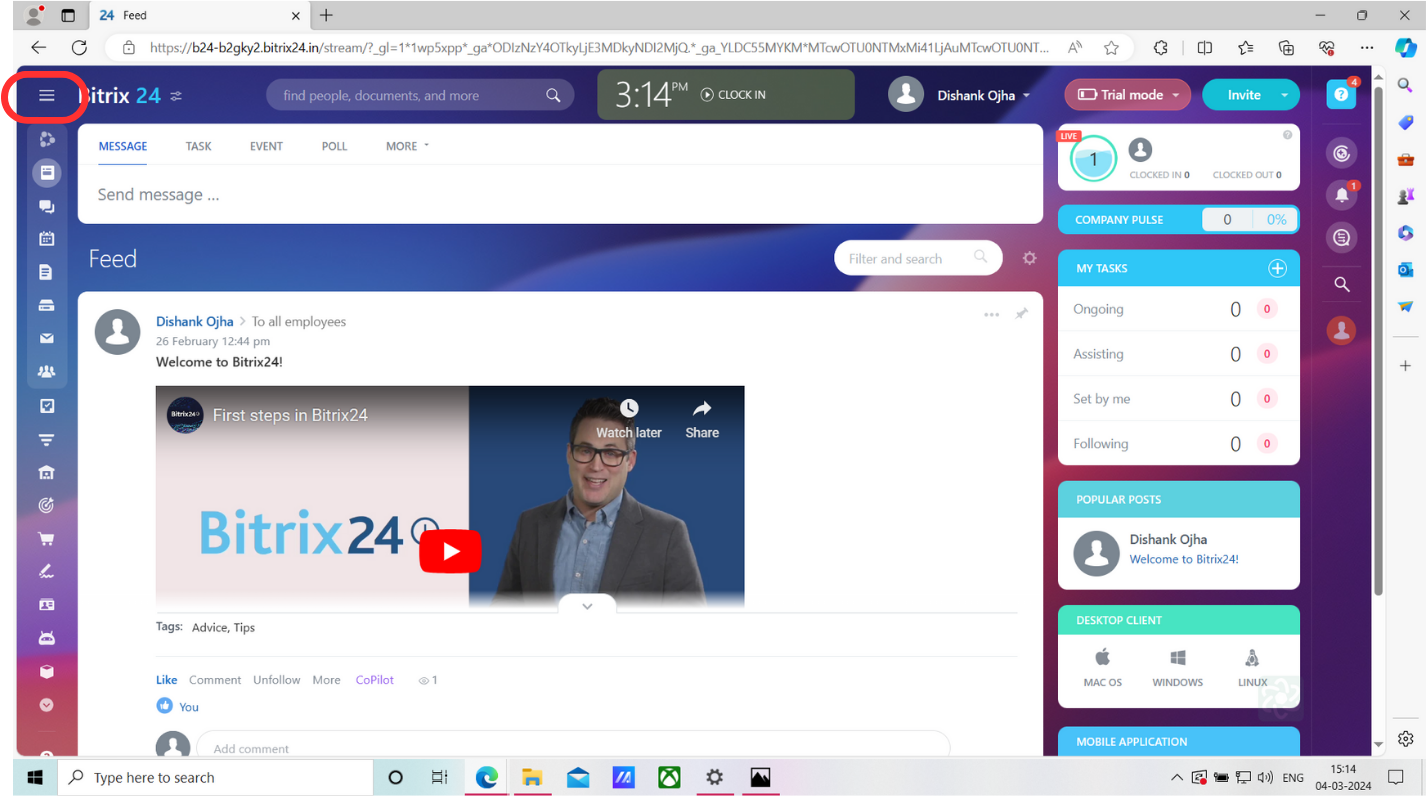This screenshot has height=796, width=1426.
Task: Download the Mac OS desktop client
Action: [x=1103, y=666]
